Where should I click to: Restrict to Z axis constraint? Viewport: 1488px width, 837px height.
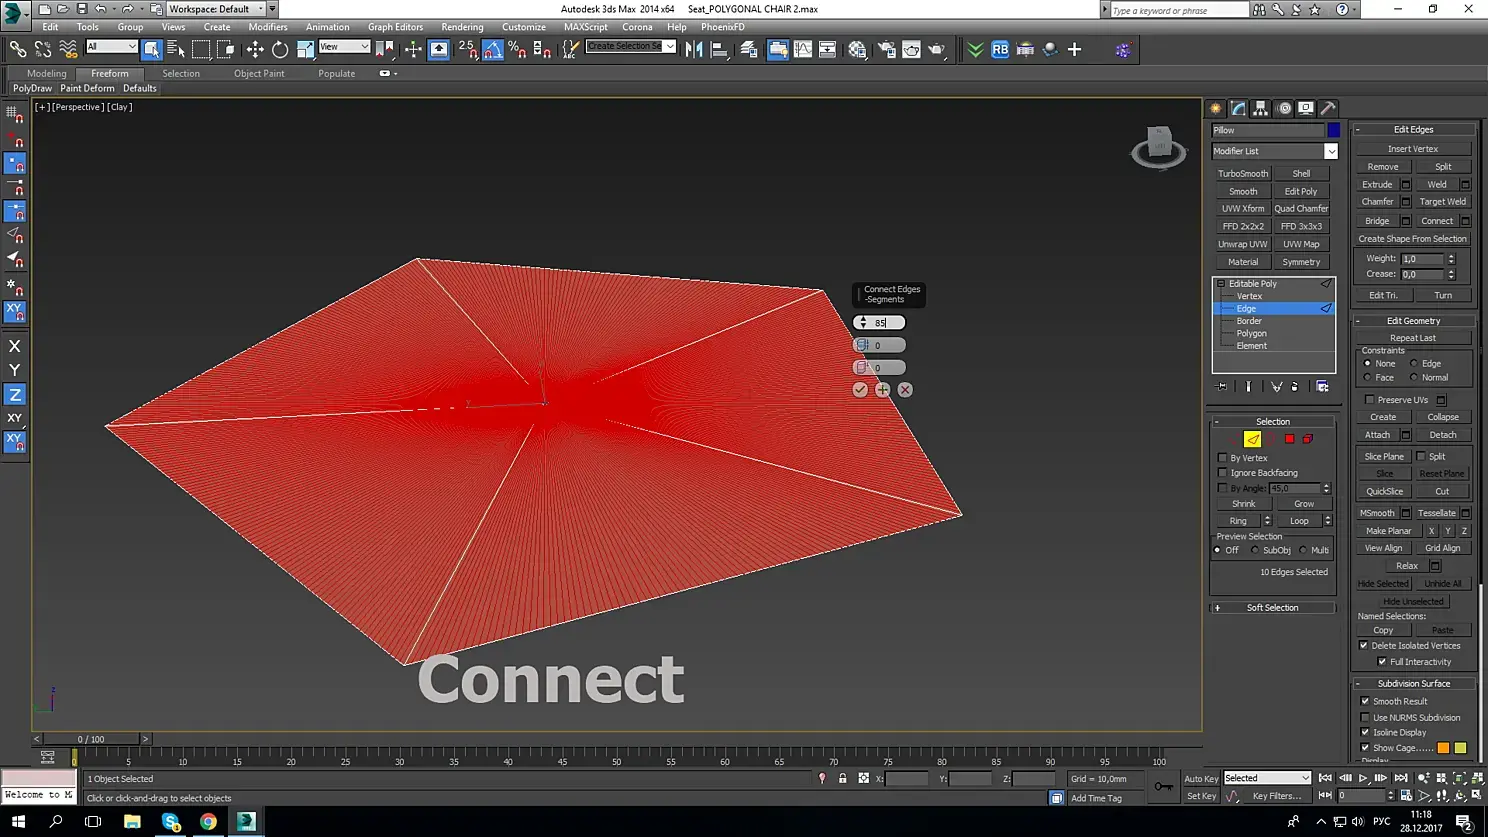point(15,395)
